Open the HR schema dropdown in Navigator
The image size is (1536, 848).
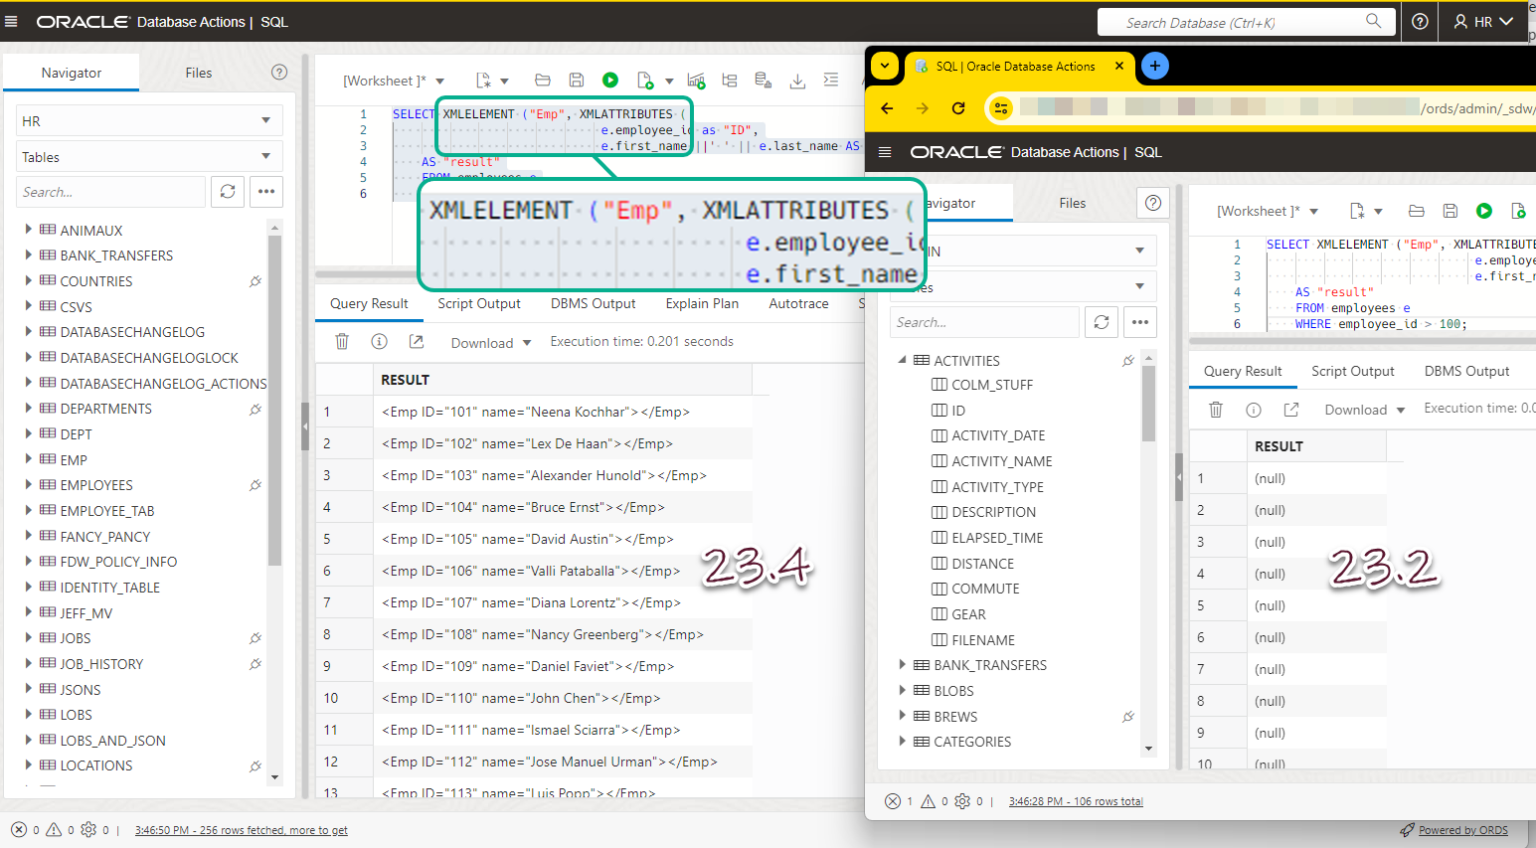(x=149, y=121)
